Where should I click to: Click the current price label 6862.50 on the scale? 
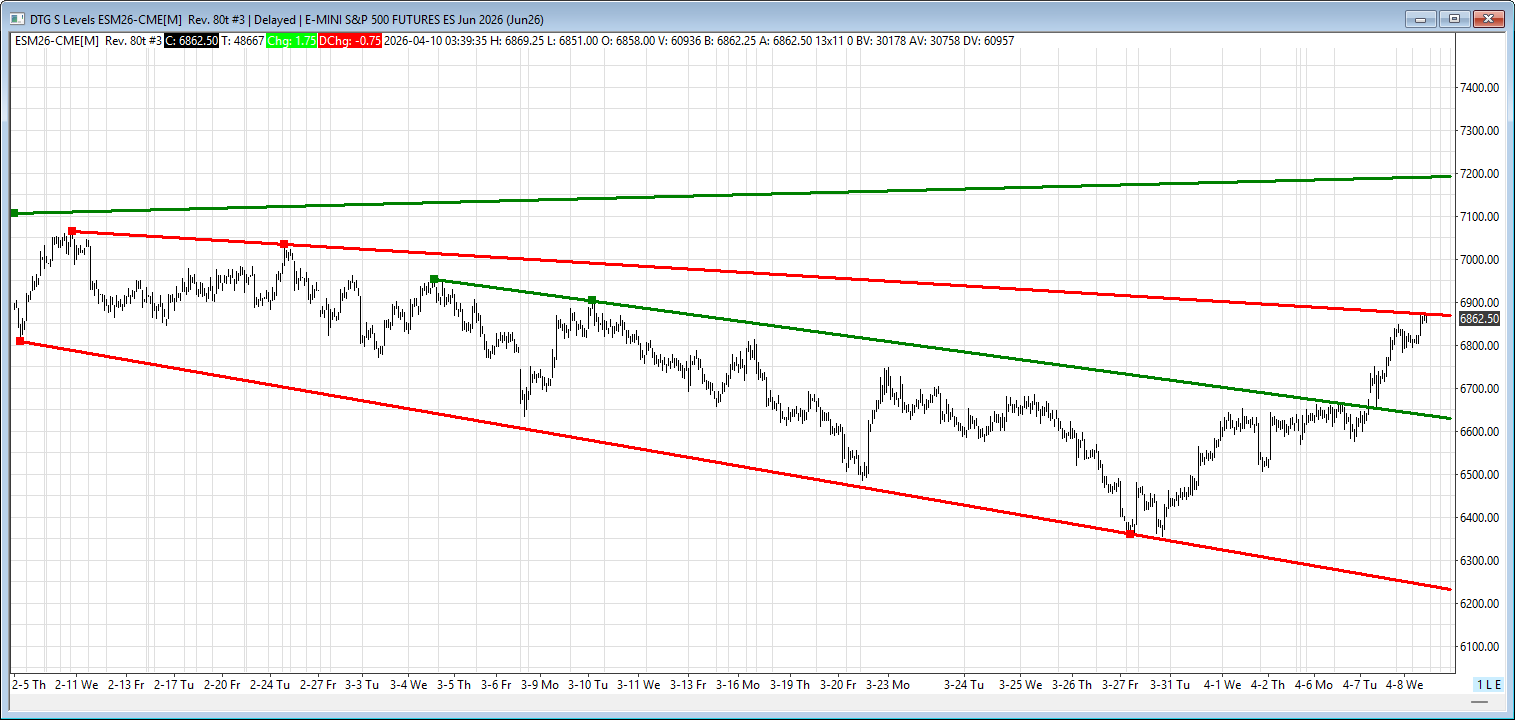(1479, 319)
